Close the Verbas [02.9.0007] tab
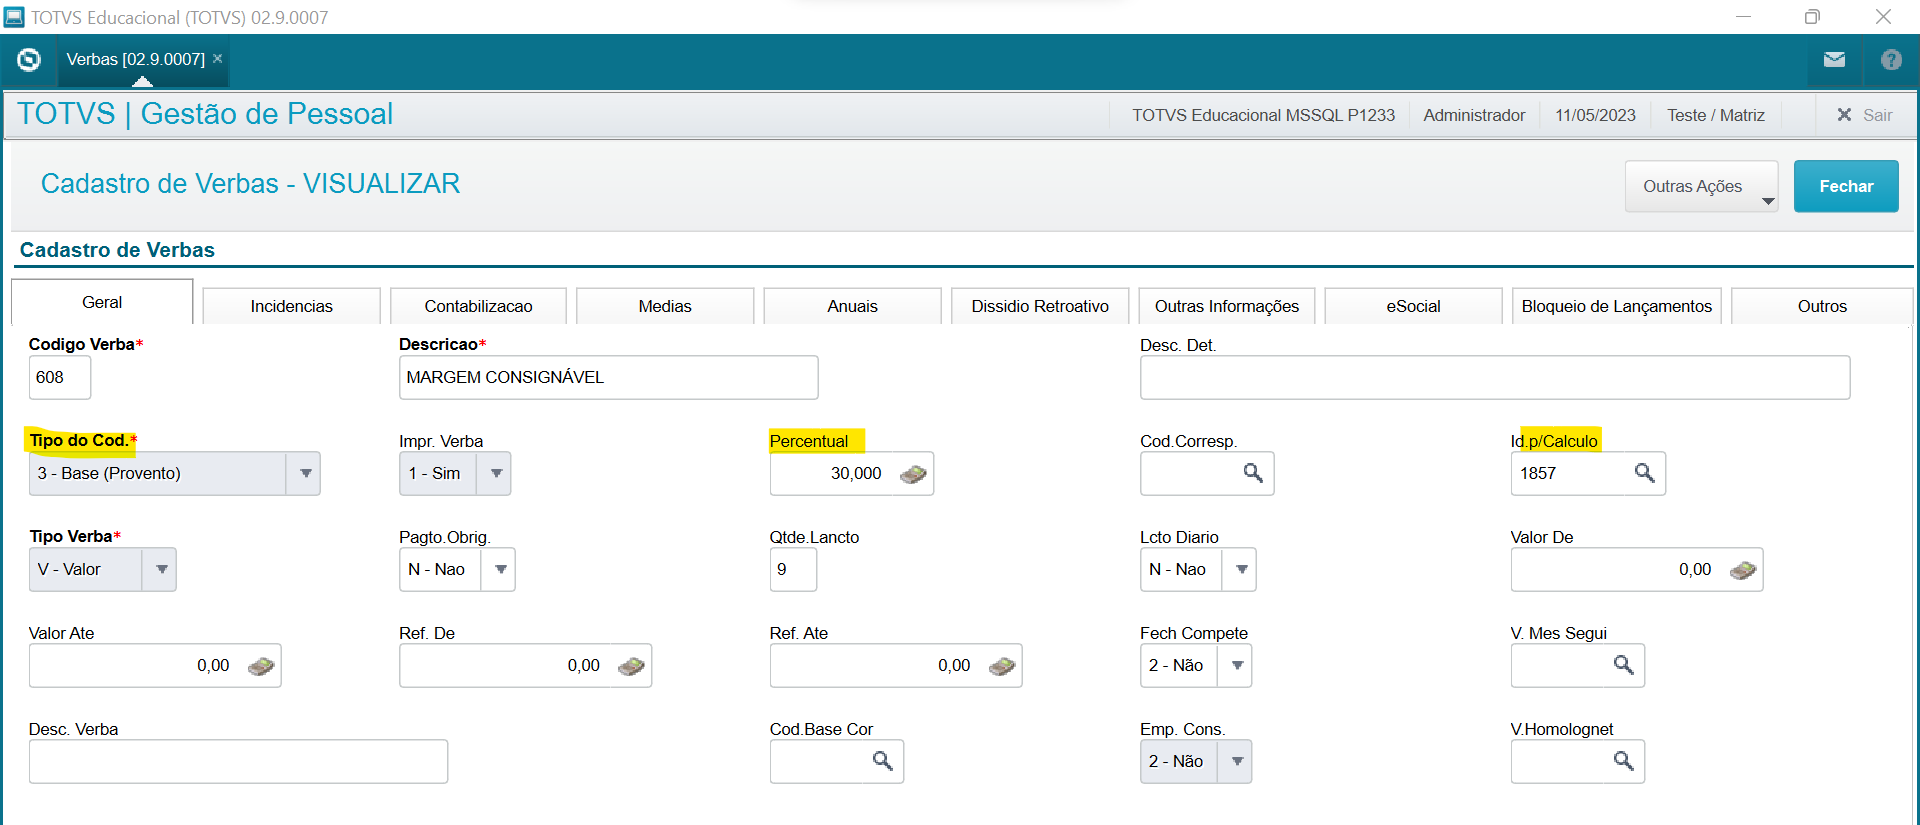The width and height of the screenshot is (1920, 825). 217,59
